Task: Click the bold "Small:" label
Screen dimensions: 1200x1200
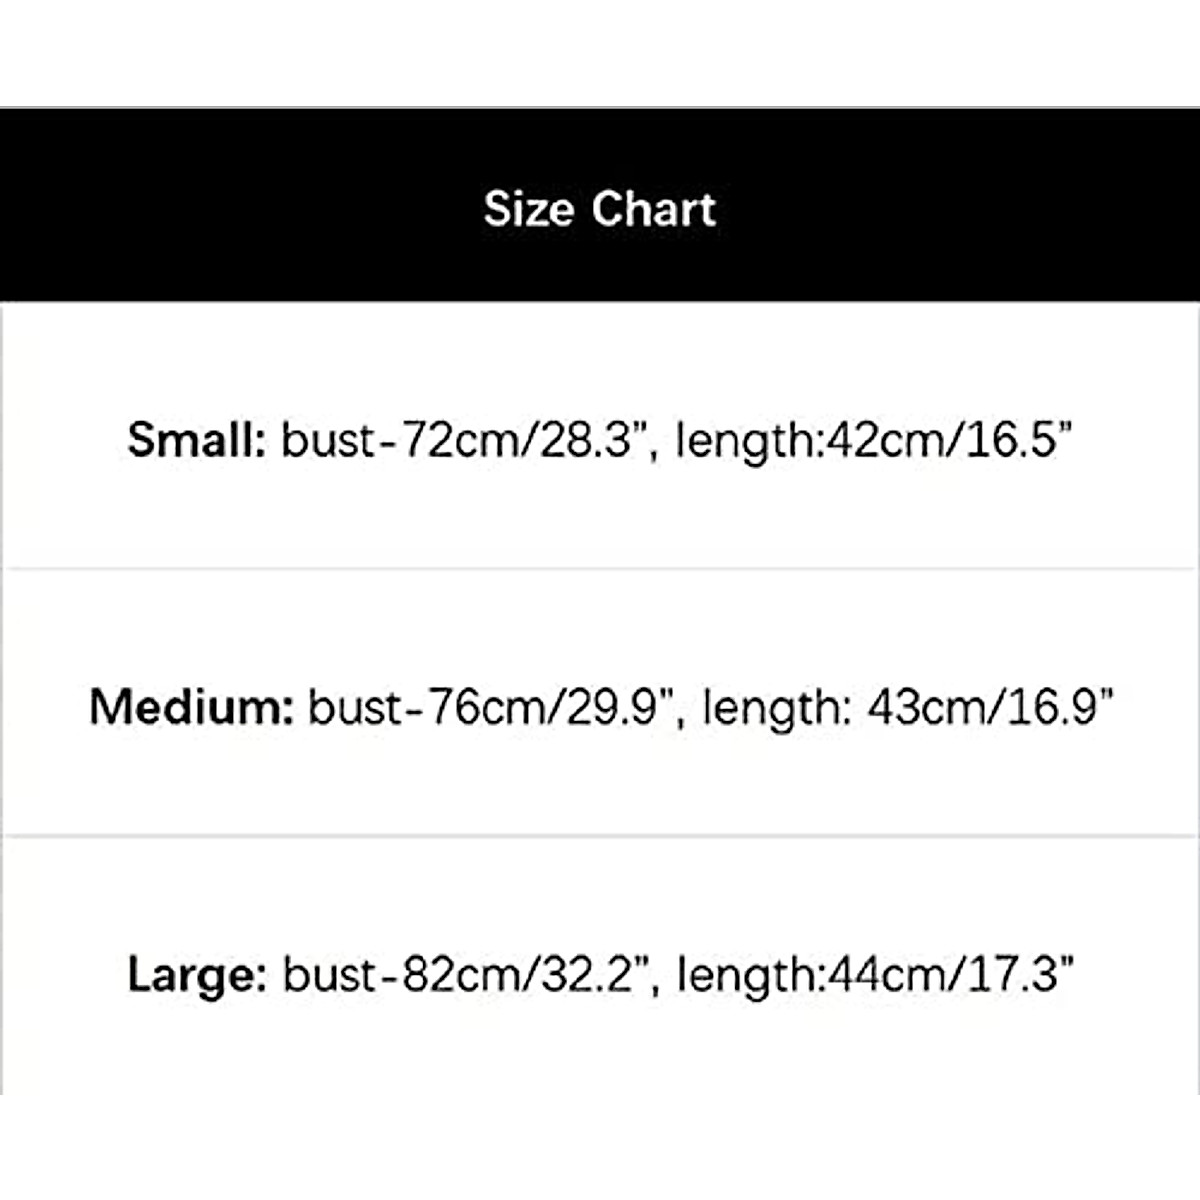Action: 196,440
